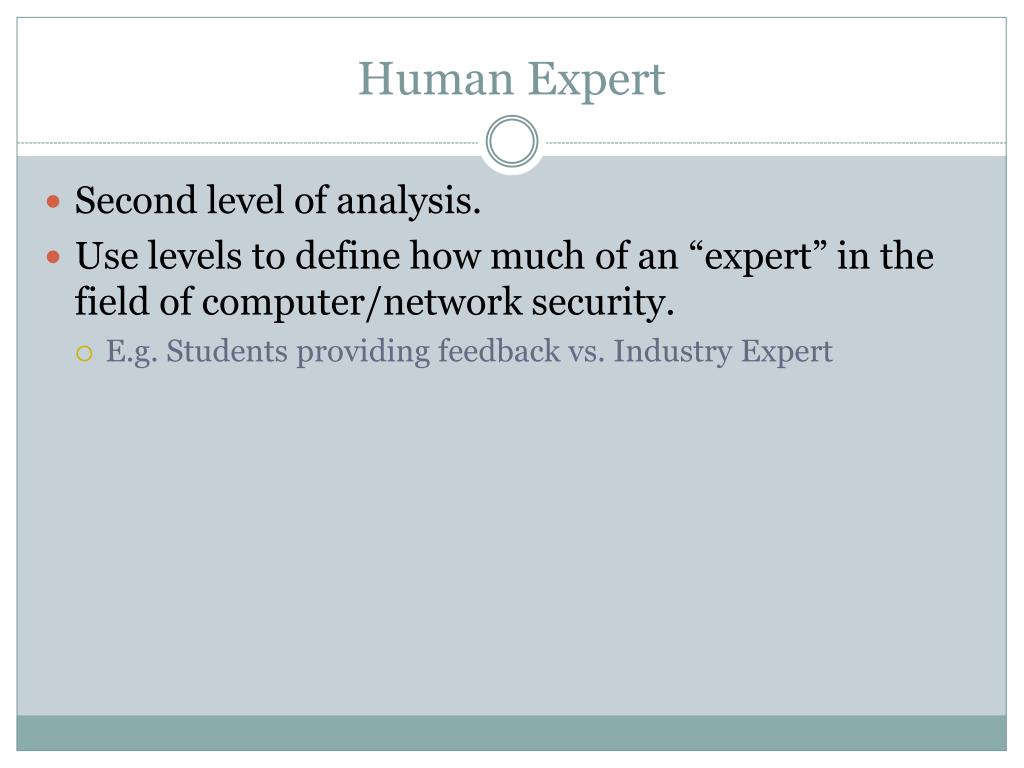The image size is (1024, 768).
Task: Click the empty gray-blue content area
Action: (511, 542)
